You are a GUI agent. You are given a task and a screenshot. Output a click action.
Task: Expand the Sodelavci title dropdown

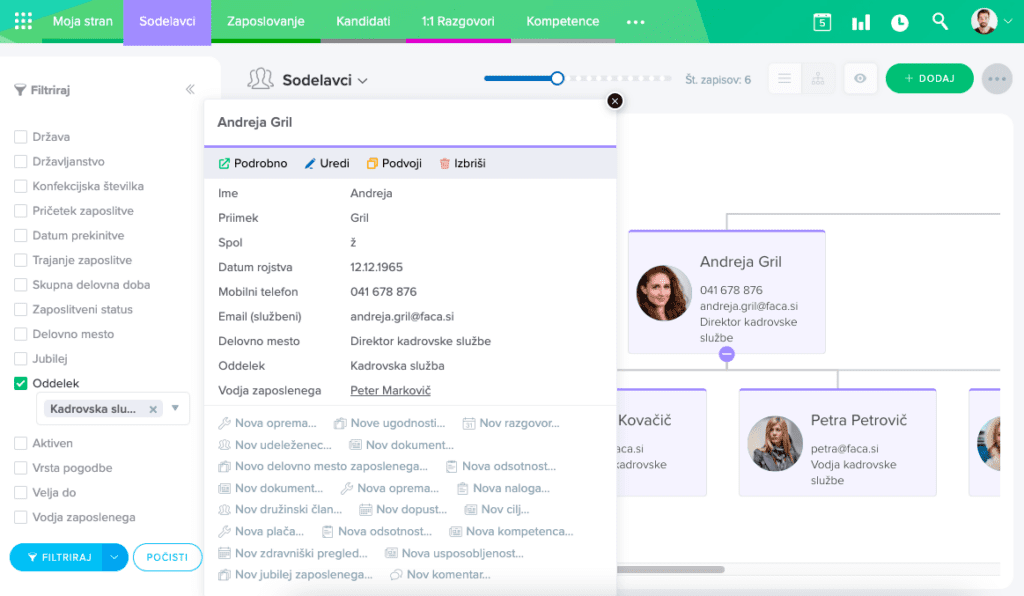click(x=363, y=81)
